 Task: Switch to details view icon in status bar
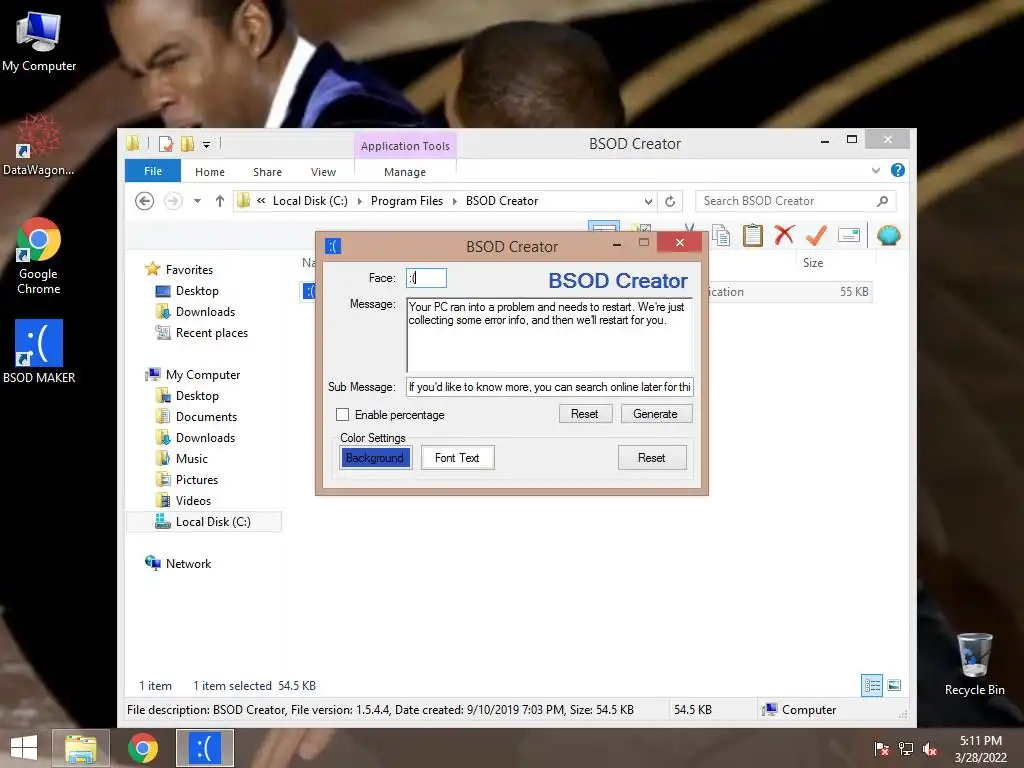pos(872,686)
